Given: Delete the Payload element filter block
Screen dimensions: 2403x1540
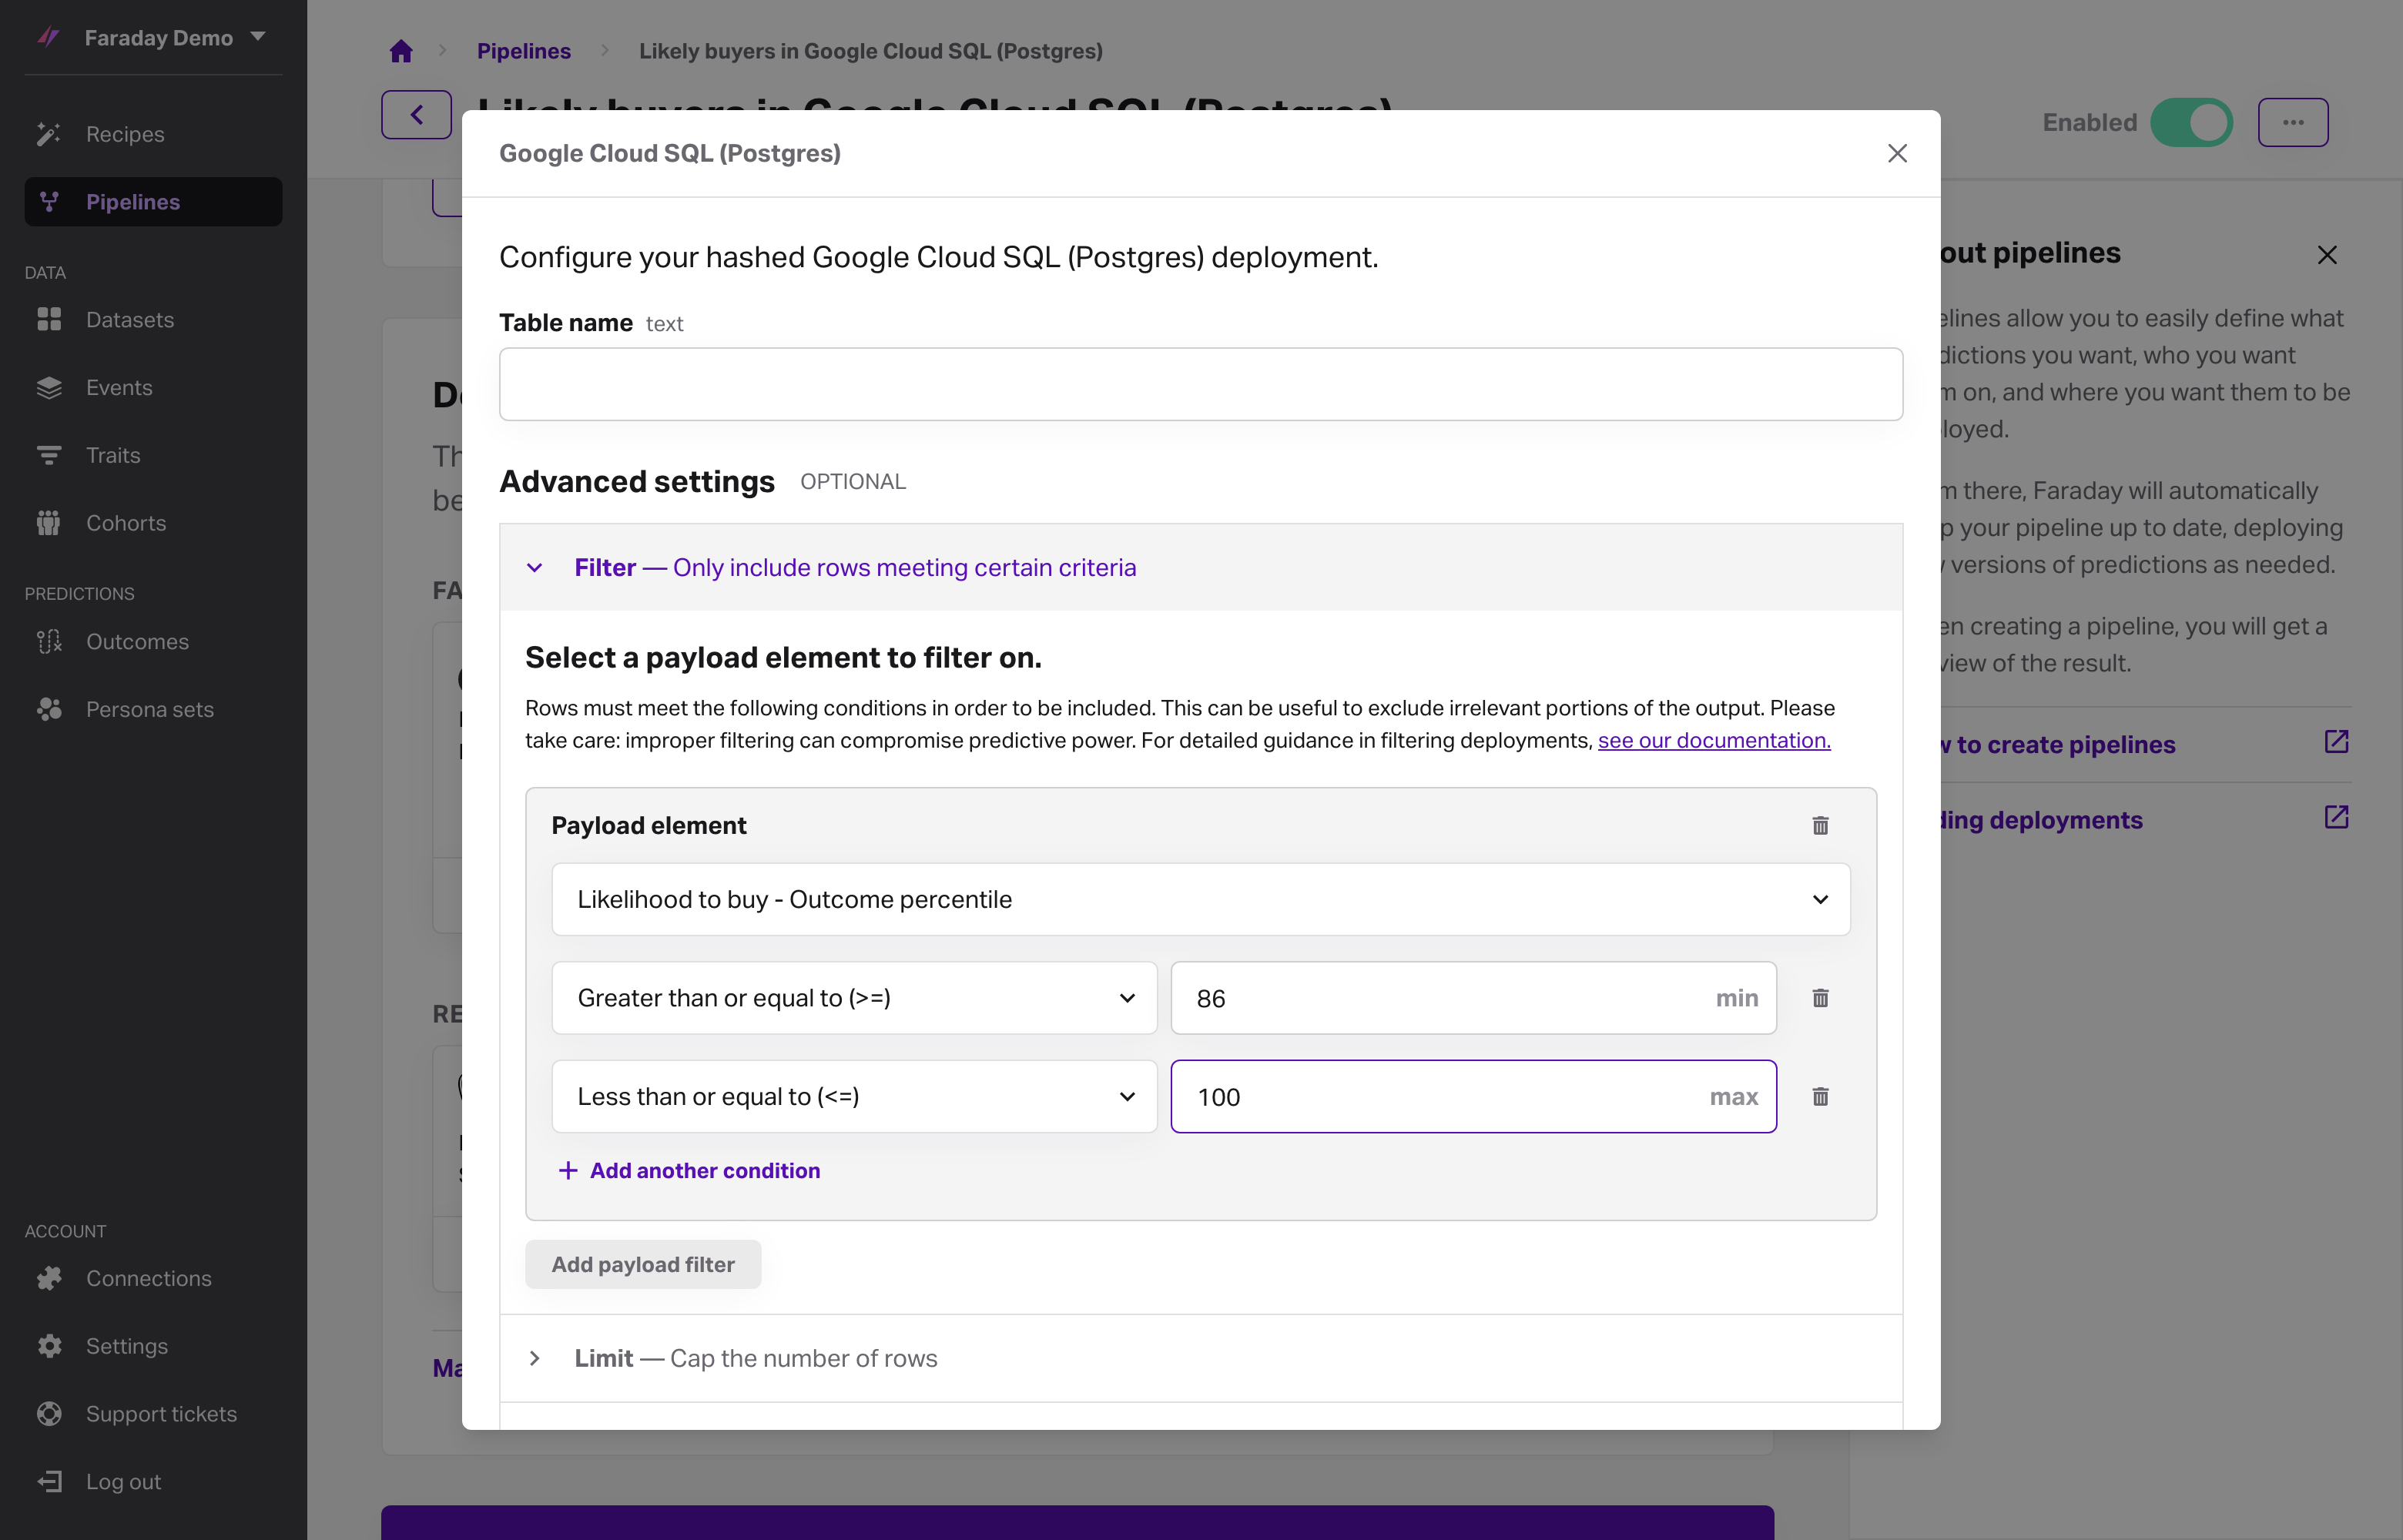Looking at the screenshot, I should (1820, 825).
